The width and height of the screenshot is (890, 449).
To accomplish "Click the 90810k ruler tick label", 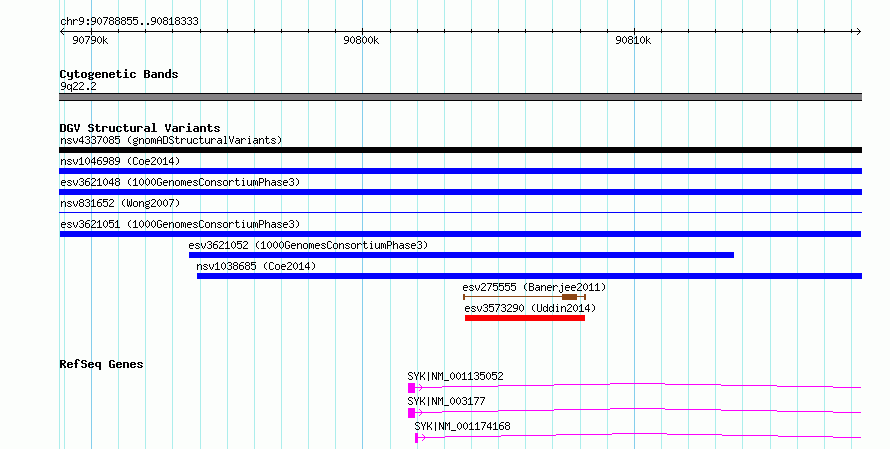I will (x=633, y=40).
